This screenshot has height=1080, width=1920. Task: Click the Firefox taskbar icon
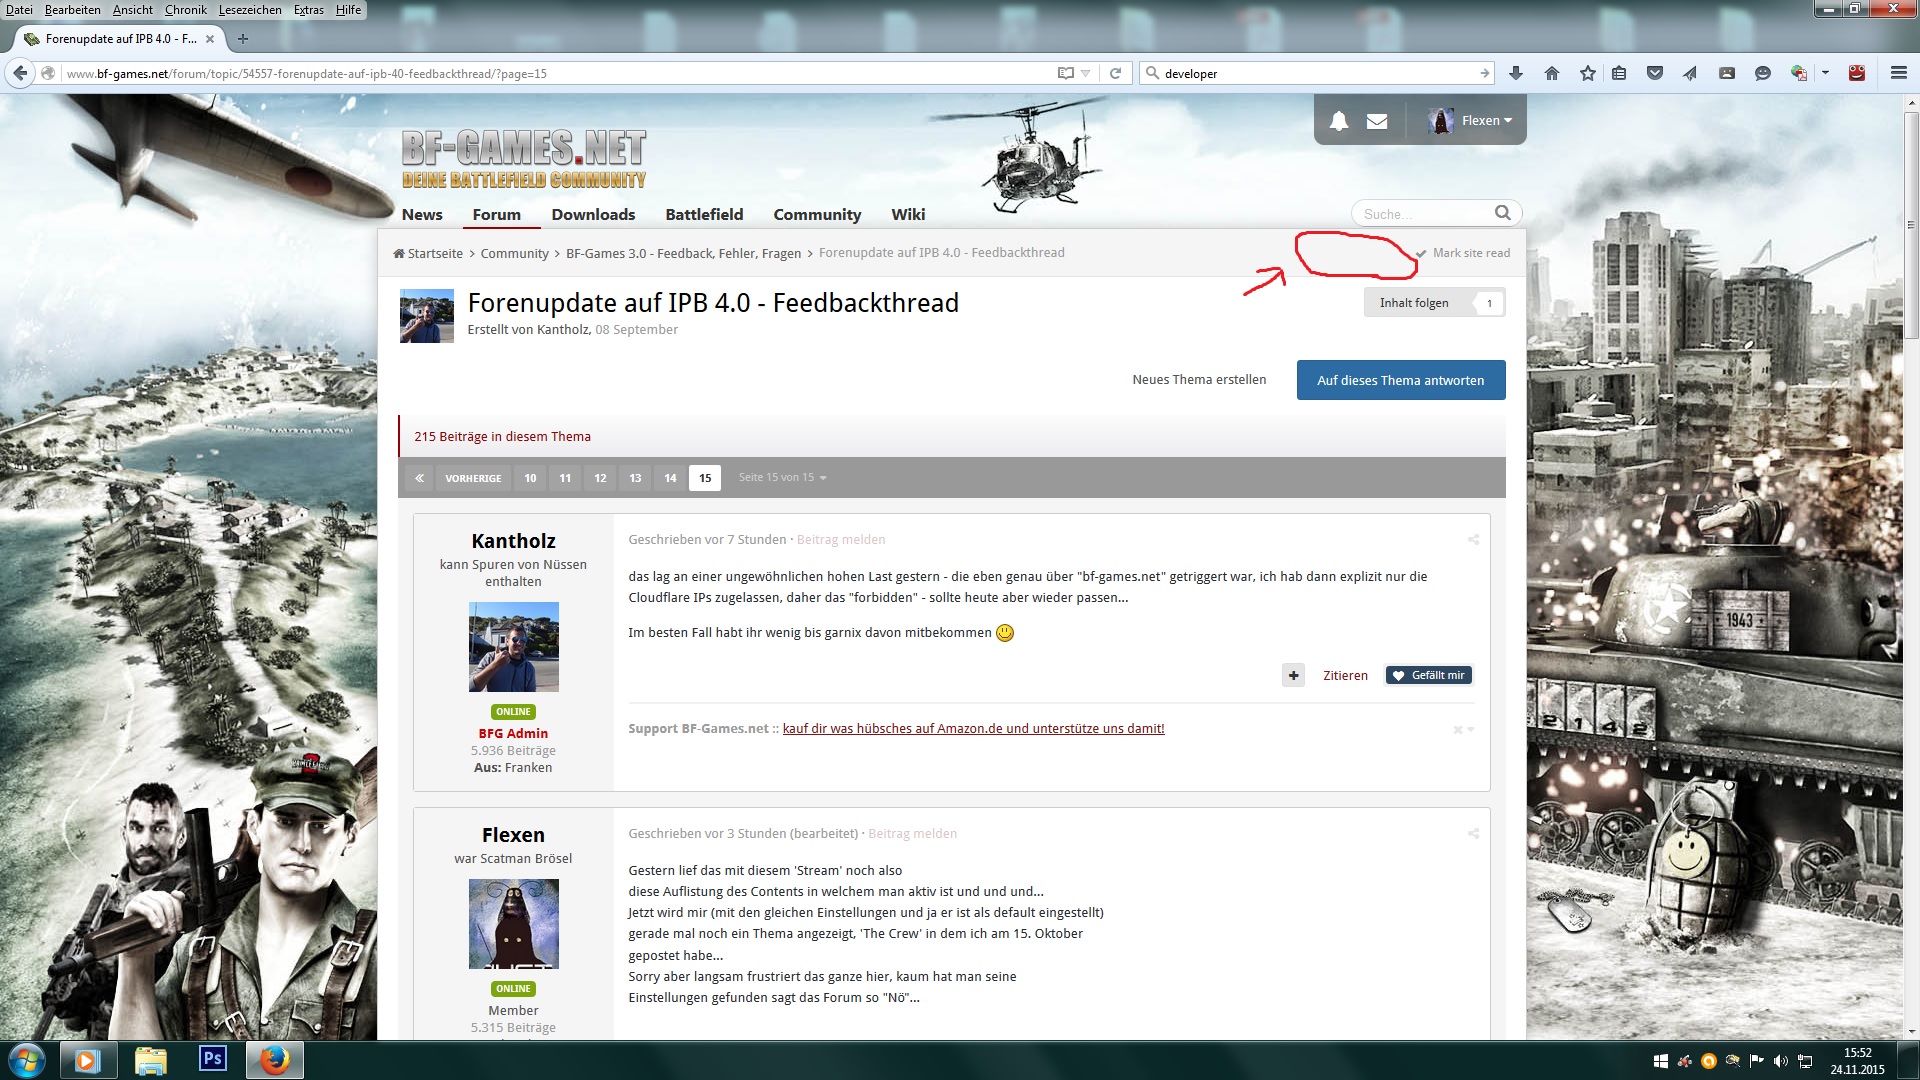[x=274, y=1059]
